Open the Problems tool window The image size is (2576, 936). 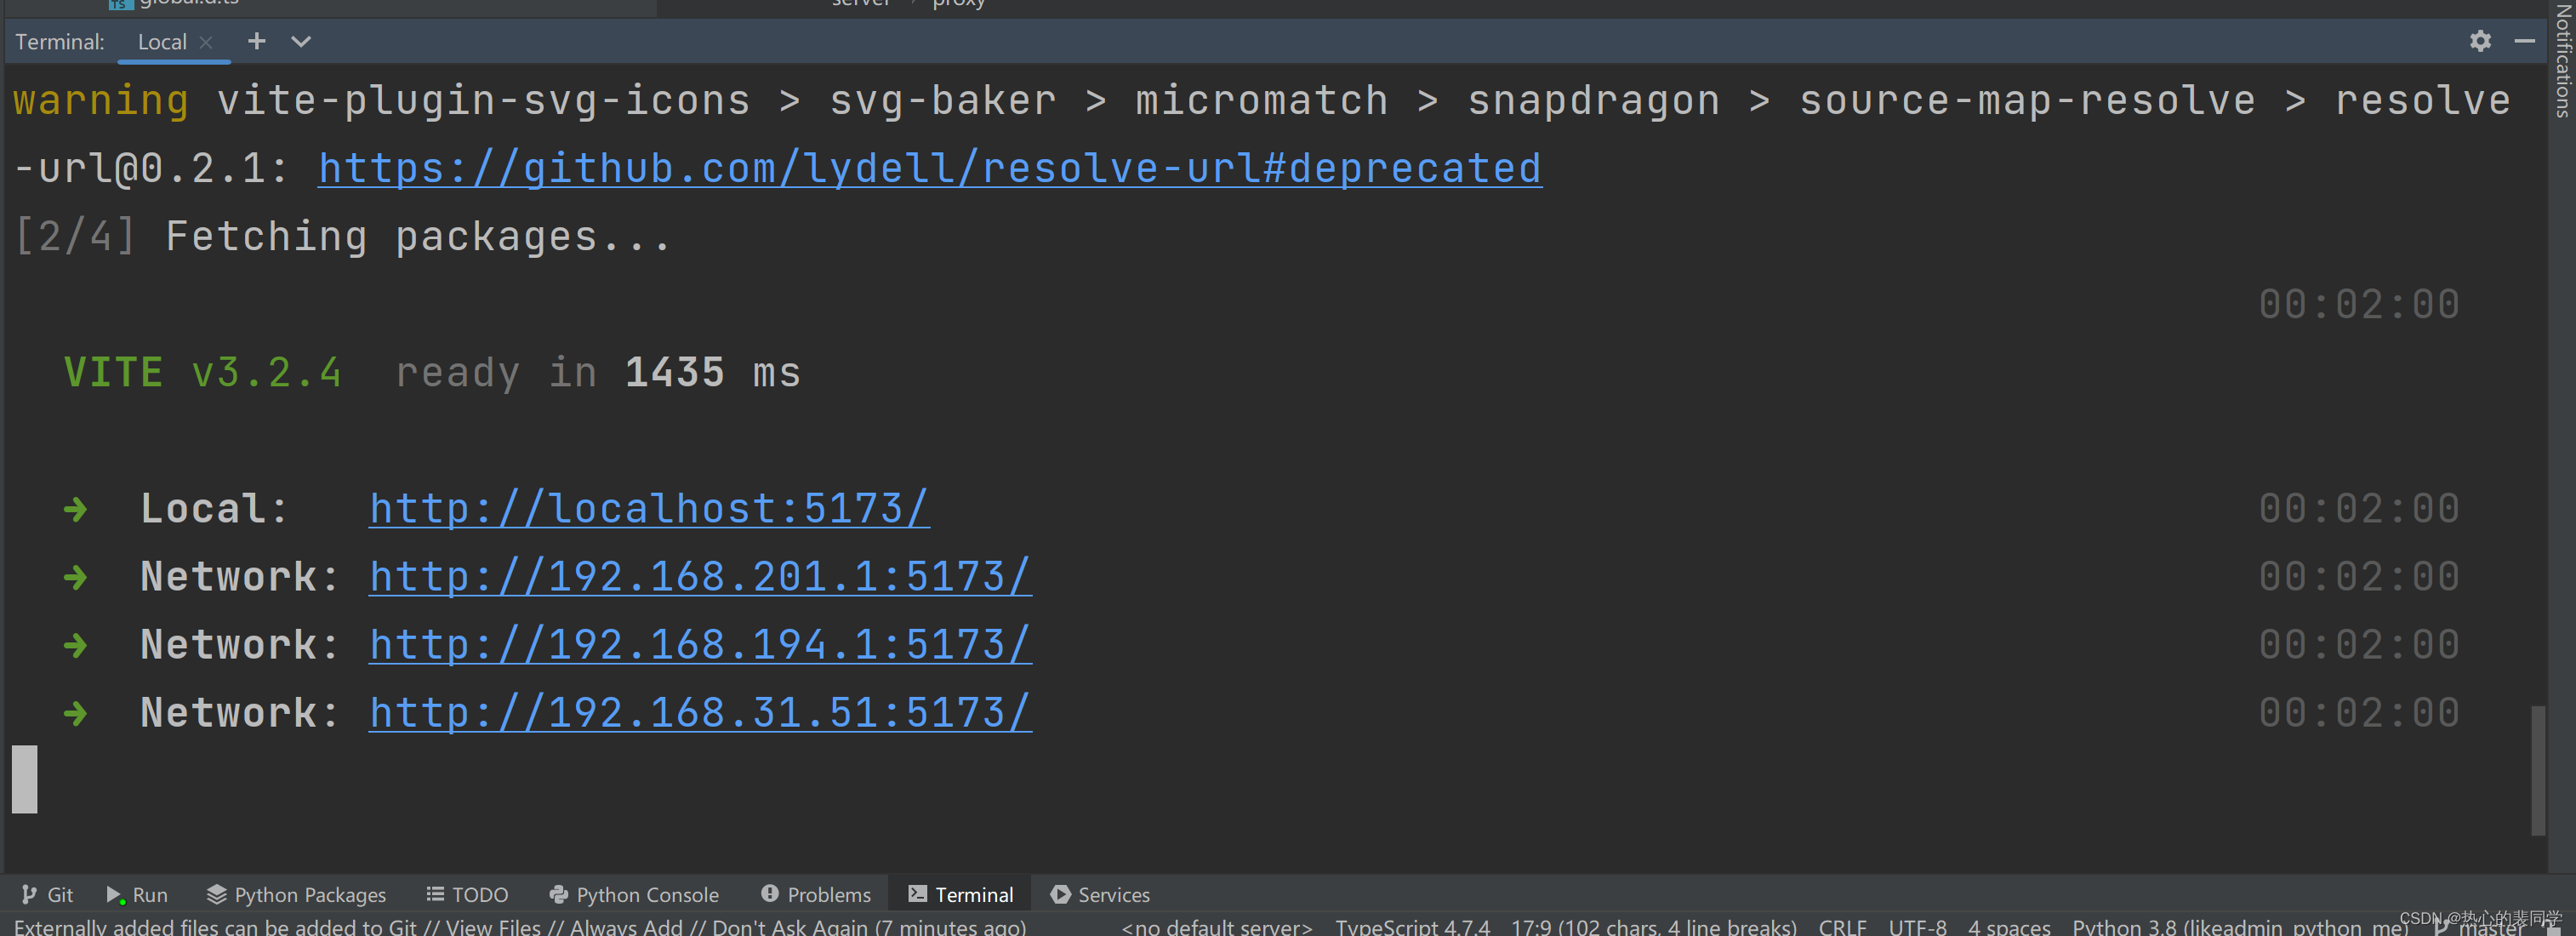(x=816, y=894)
